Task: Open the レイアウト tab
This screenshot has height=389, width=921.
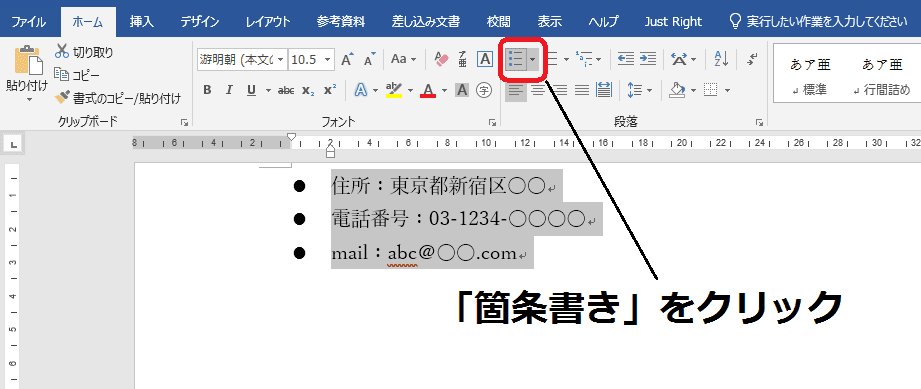Action: 268,22
